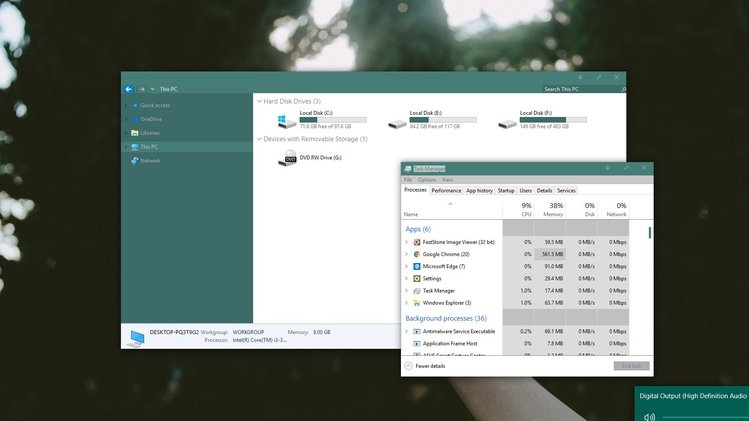The image size is (749, 421).
Task: Click the Google Chrome icon in process list
Action: pyautogui.click(x=417, y=254)
